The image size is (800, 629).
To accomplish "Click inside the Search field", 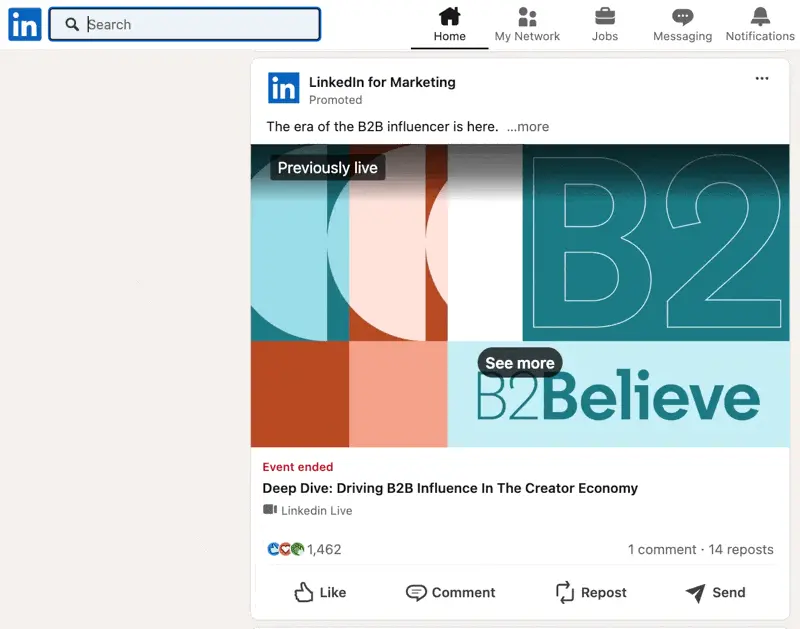I will click(185, 24).
